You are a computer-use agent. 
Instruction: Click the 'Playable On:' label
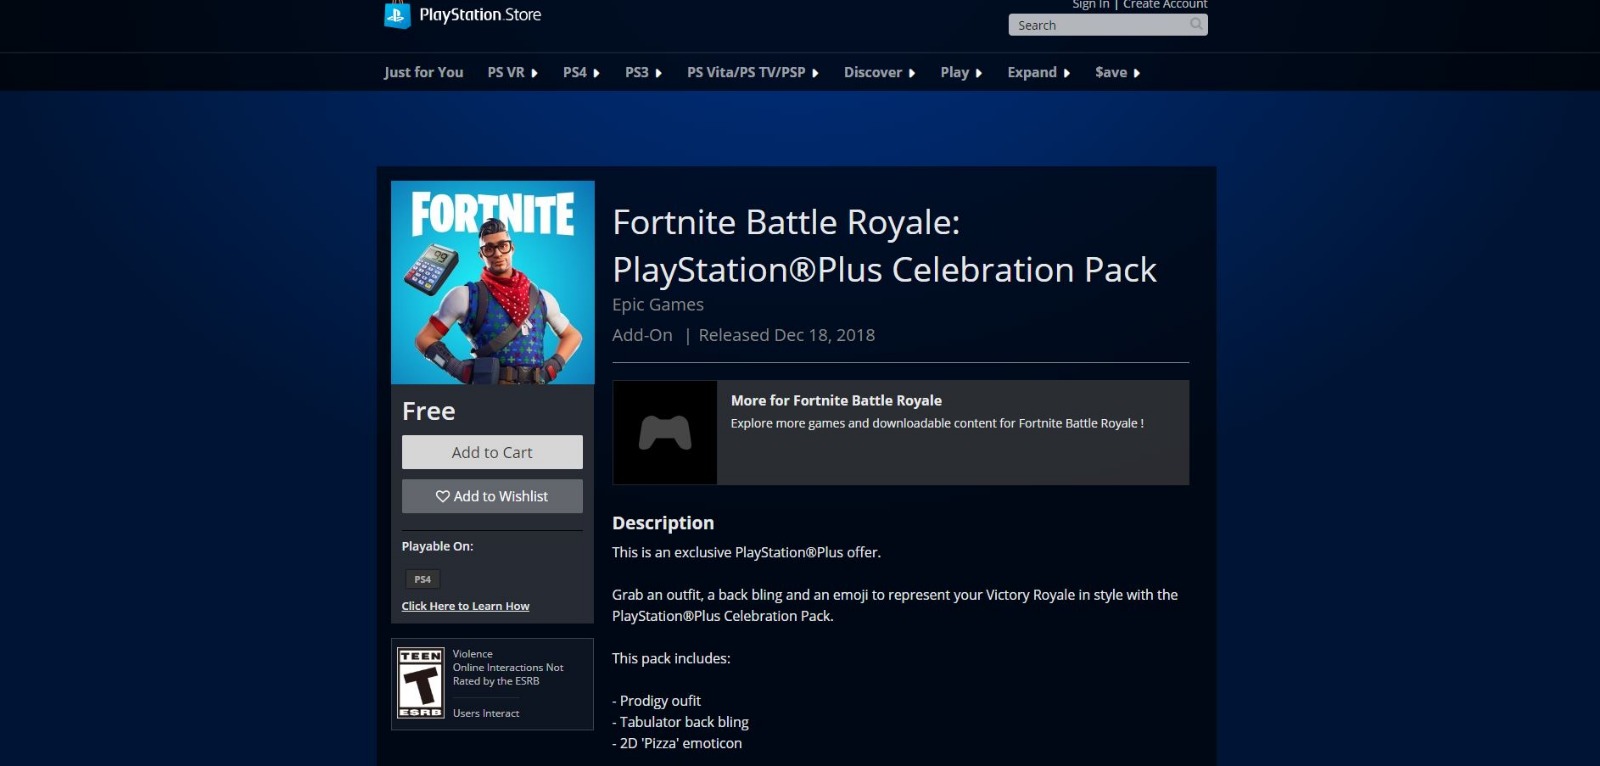[437, 546]
